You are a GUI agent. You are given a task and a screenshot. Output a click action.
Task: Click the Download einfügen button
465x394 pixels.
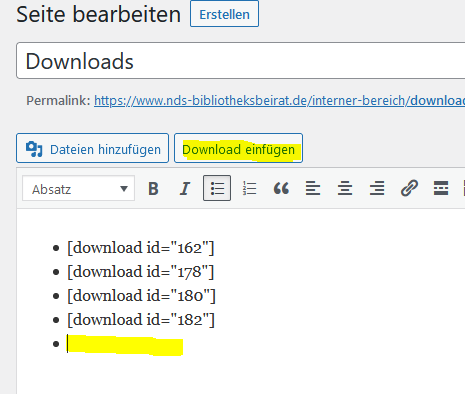pos(238,148)
